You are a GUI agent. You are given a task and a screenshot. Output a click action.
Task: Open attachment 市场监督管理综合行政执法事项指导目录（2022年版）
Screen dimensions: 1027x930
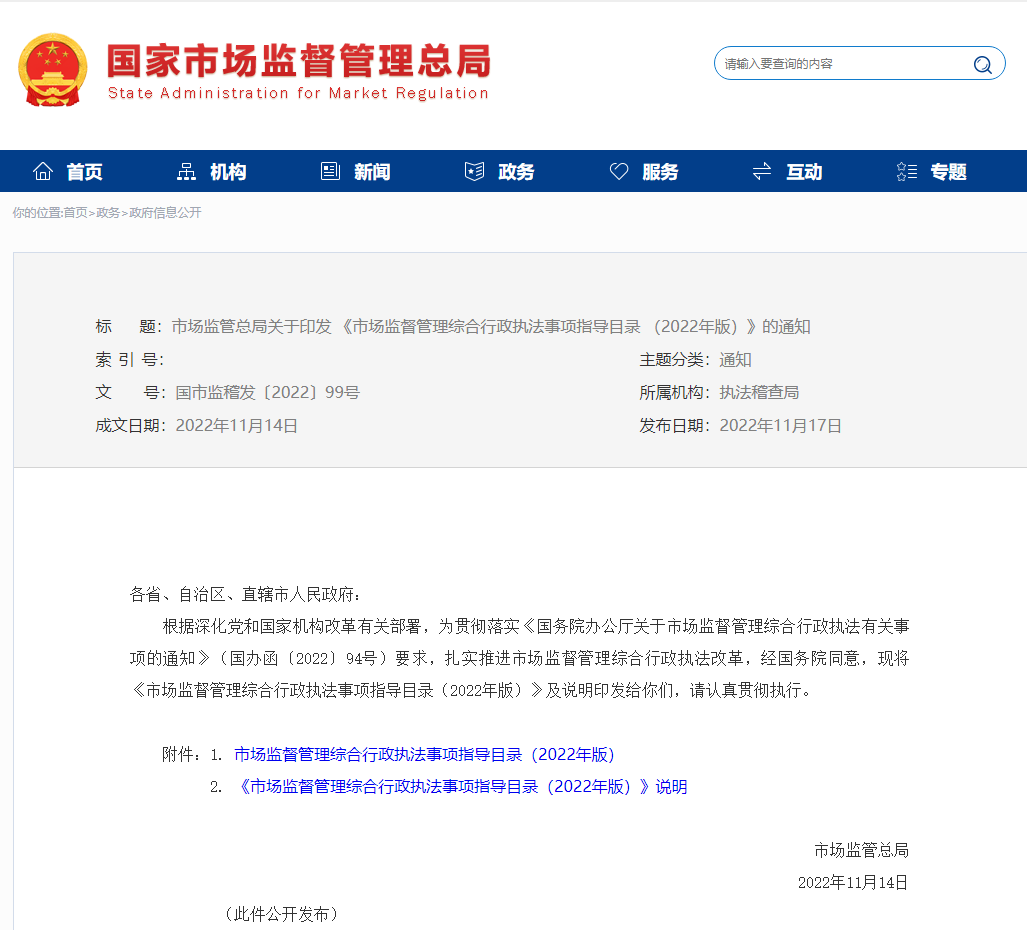[x=424, y=754]
